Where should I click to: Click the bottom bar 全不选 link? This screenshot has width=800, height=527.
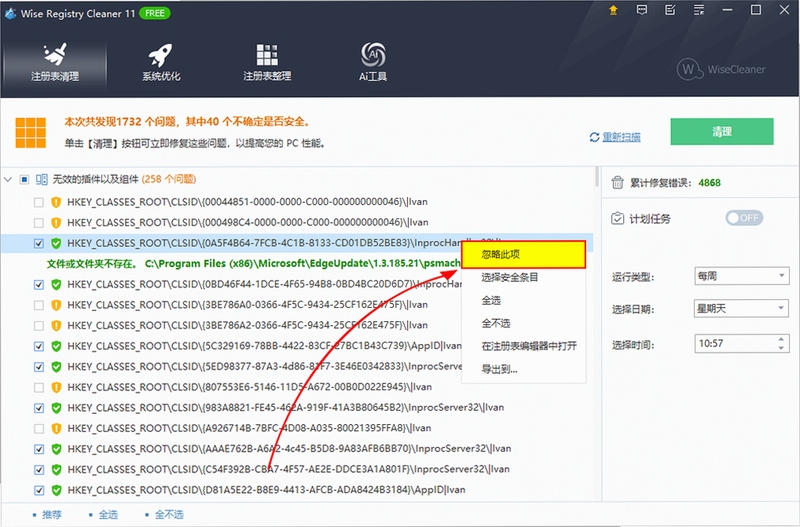pyautogui.click(x=169, y=514)
